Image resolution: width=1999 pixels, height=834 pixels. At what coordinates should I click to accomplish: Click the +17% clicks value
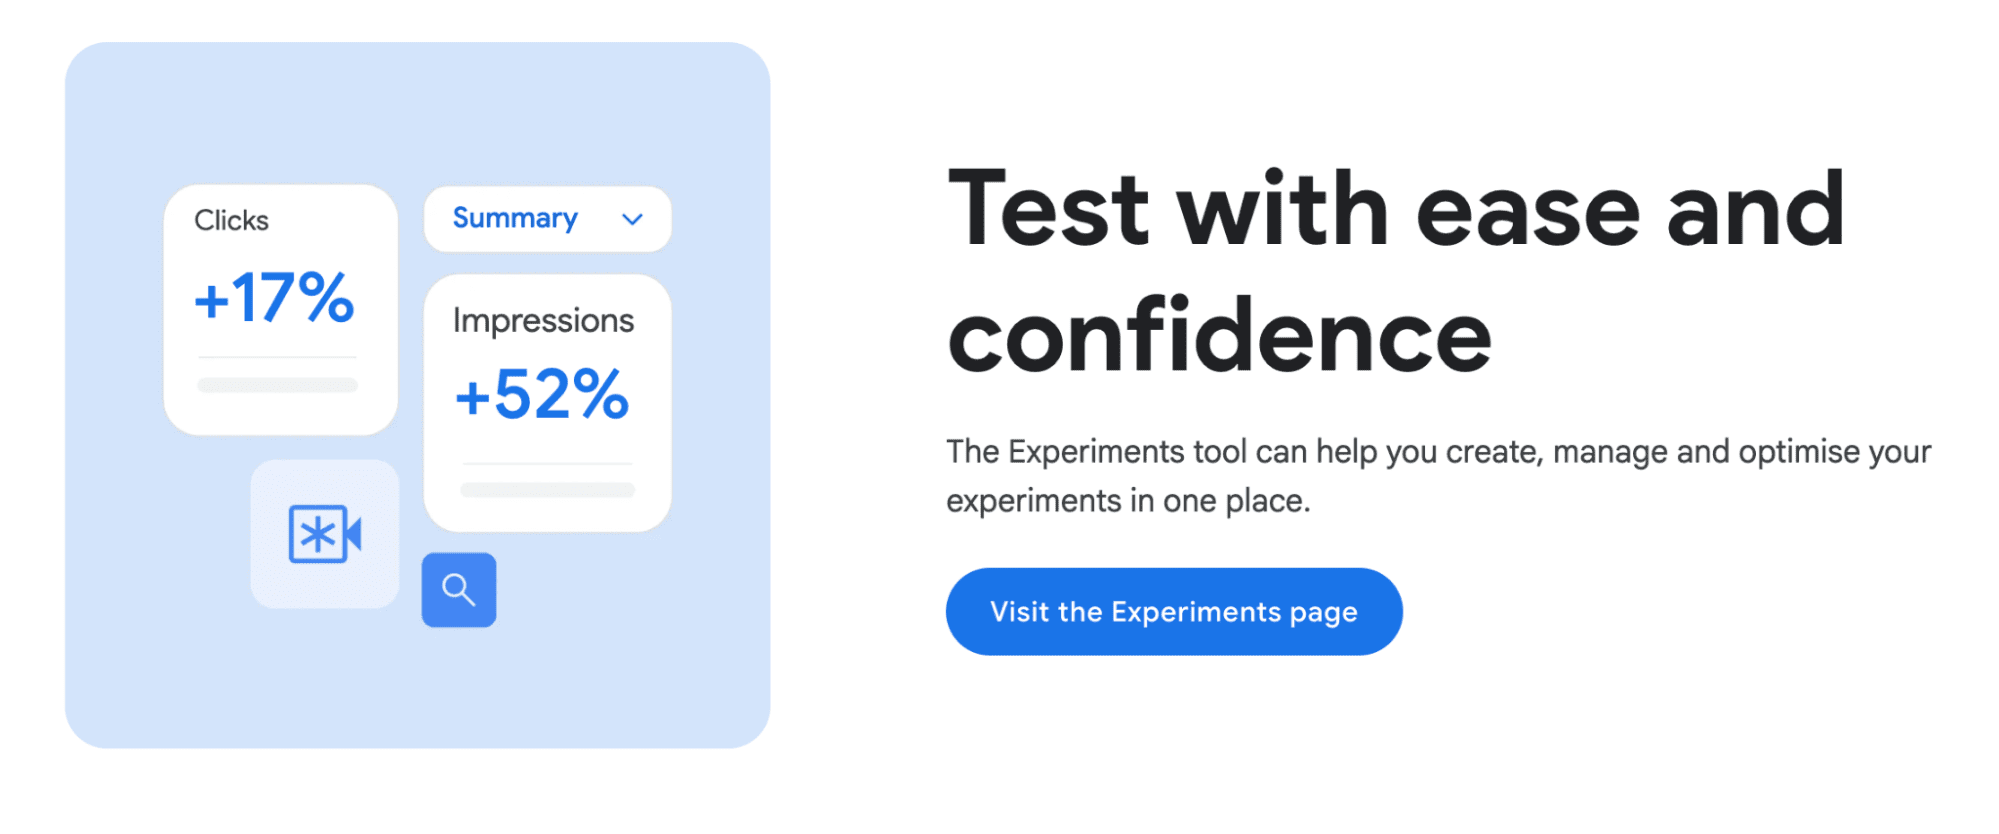(274, 298)
